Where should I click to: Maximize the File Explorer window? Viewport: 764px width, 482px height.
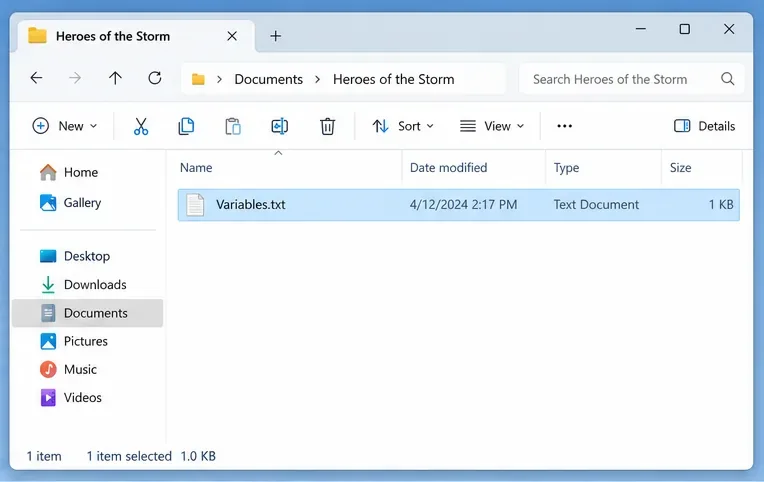(685, 29)
